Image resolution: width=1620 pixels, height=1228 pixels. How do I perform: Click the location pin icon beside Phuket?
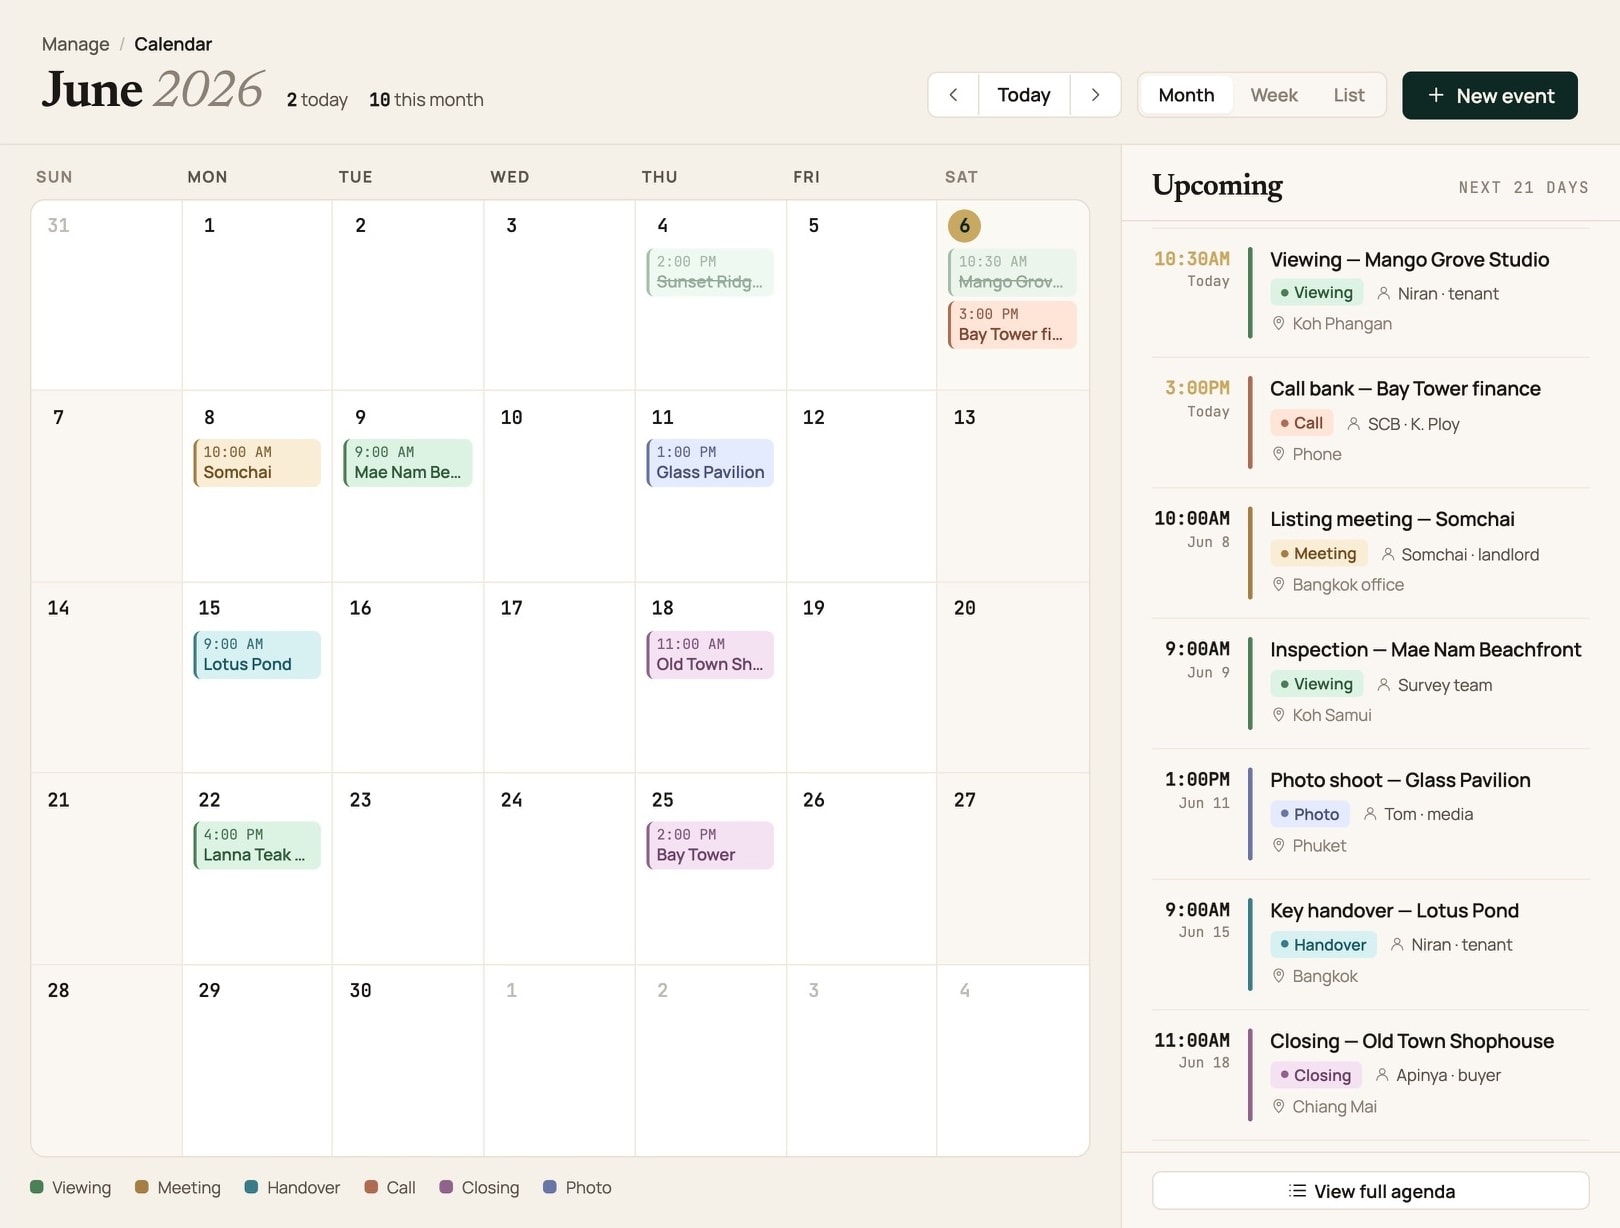pos(1278,845)
